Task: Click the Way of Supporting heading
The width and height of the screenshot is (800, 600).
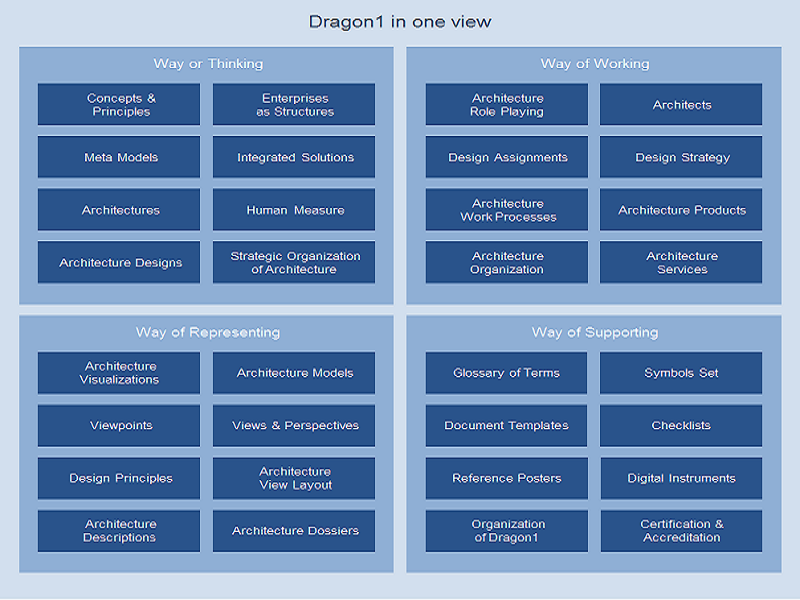Action: click(595, 333)
